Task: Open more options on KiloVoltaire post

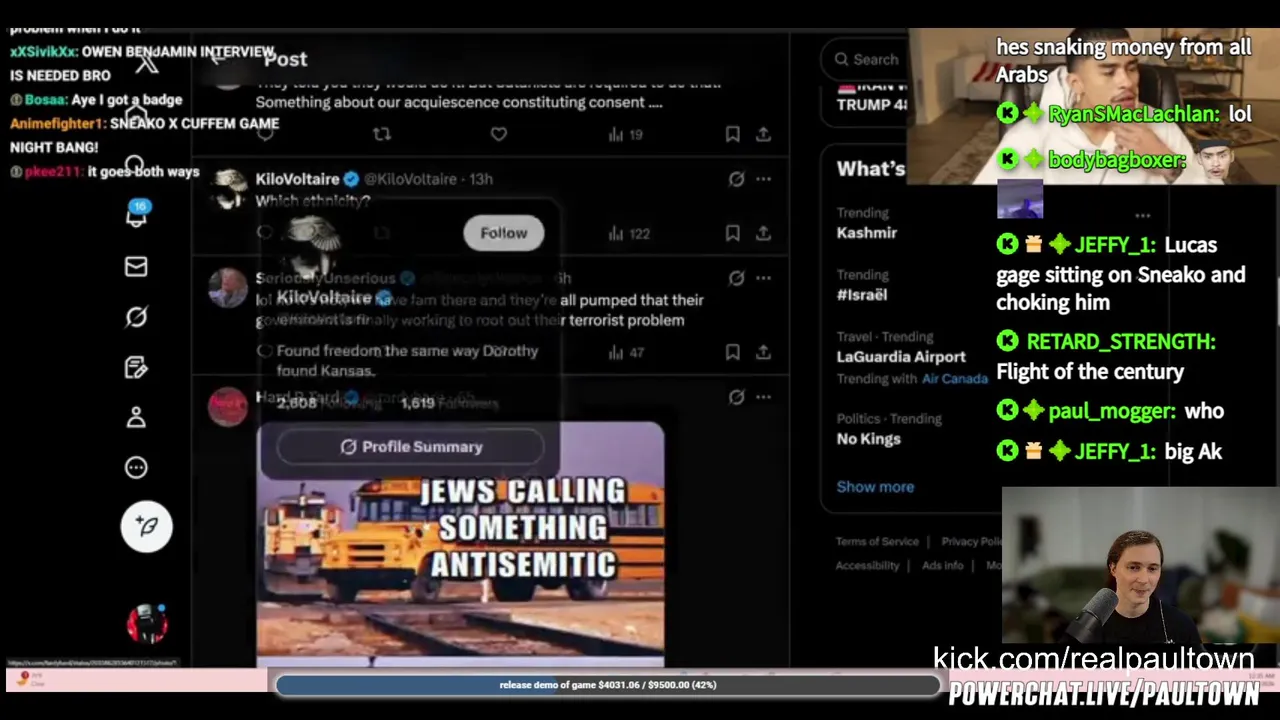Action: pos(764,179)
